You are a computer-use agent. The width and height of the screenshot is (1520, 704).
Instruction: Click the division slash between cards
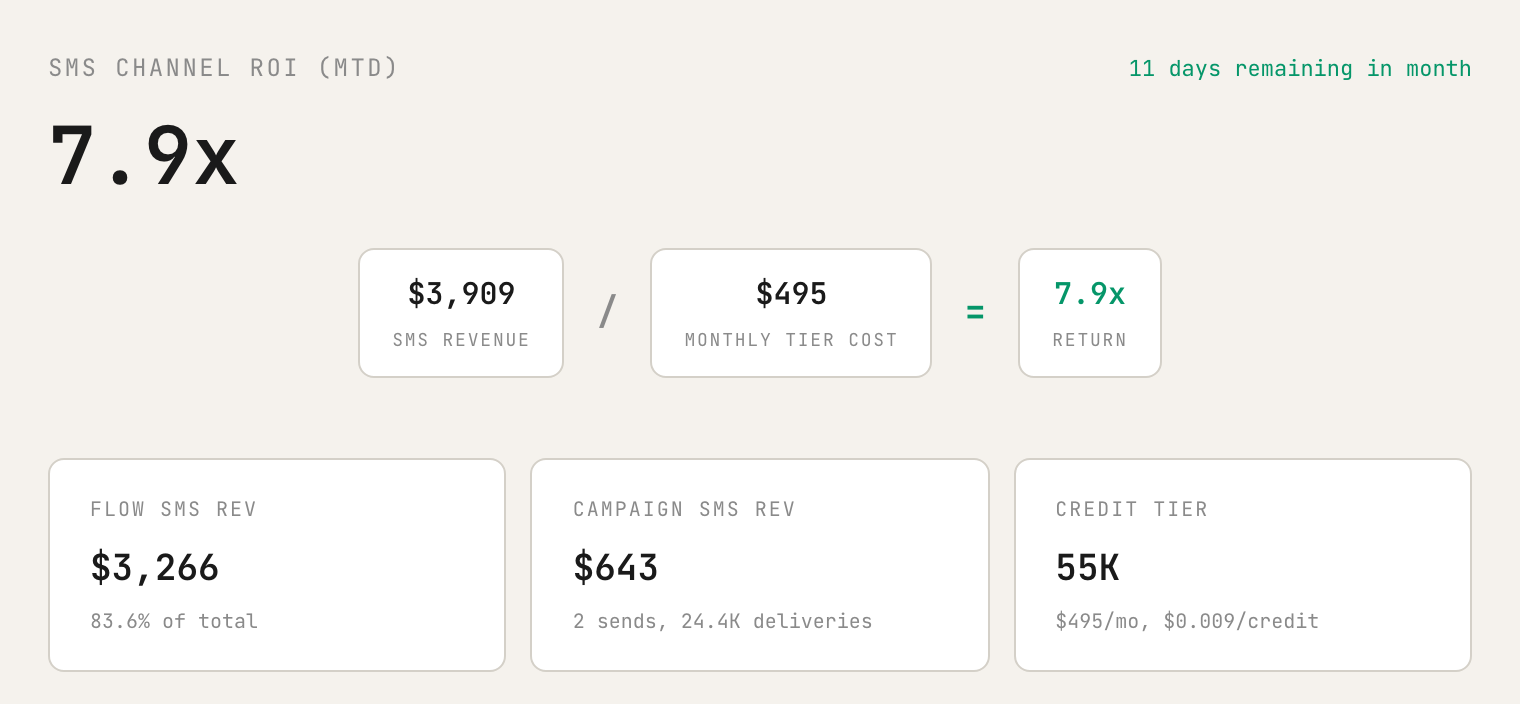[607, 311]
